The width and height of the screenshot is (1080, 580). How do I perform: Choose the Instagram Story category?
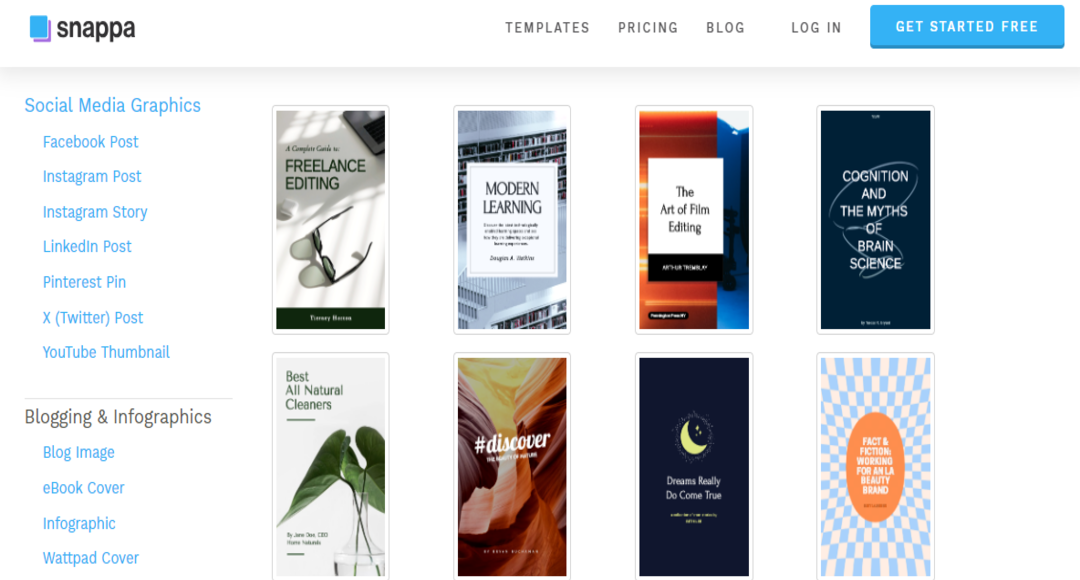tap(95, 212)
